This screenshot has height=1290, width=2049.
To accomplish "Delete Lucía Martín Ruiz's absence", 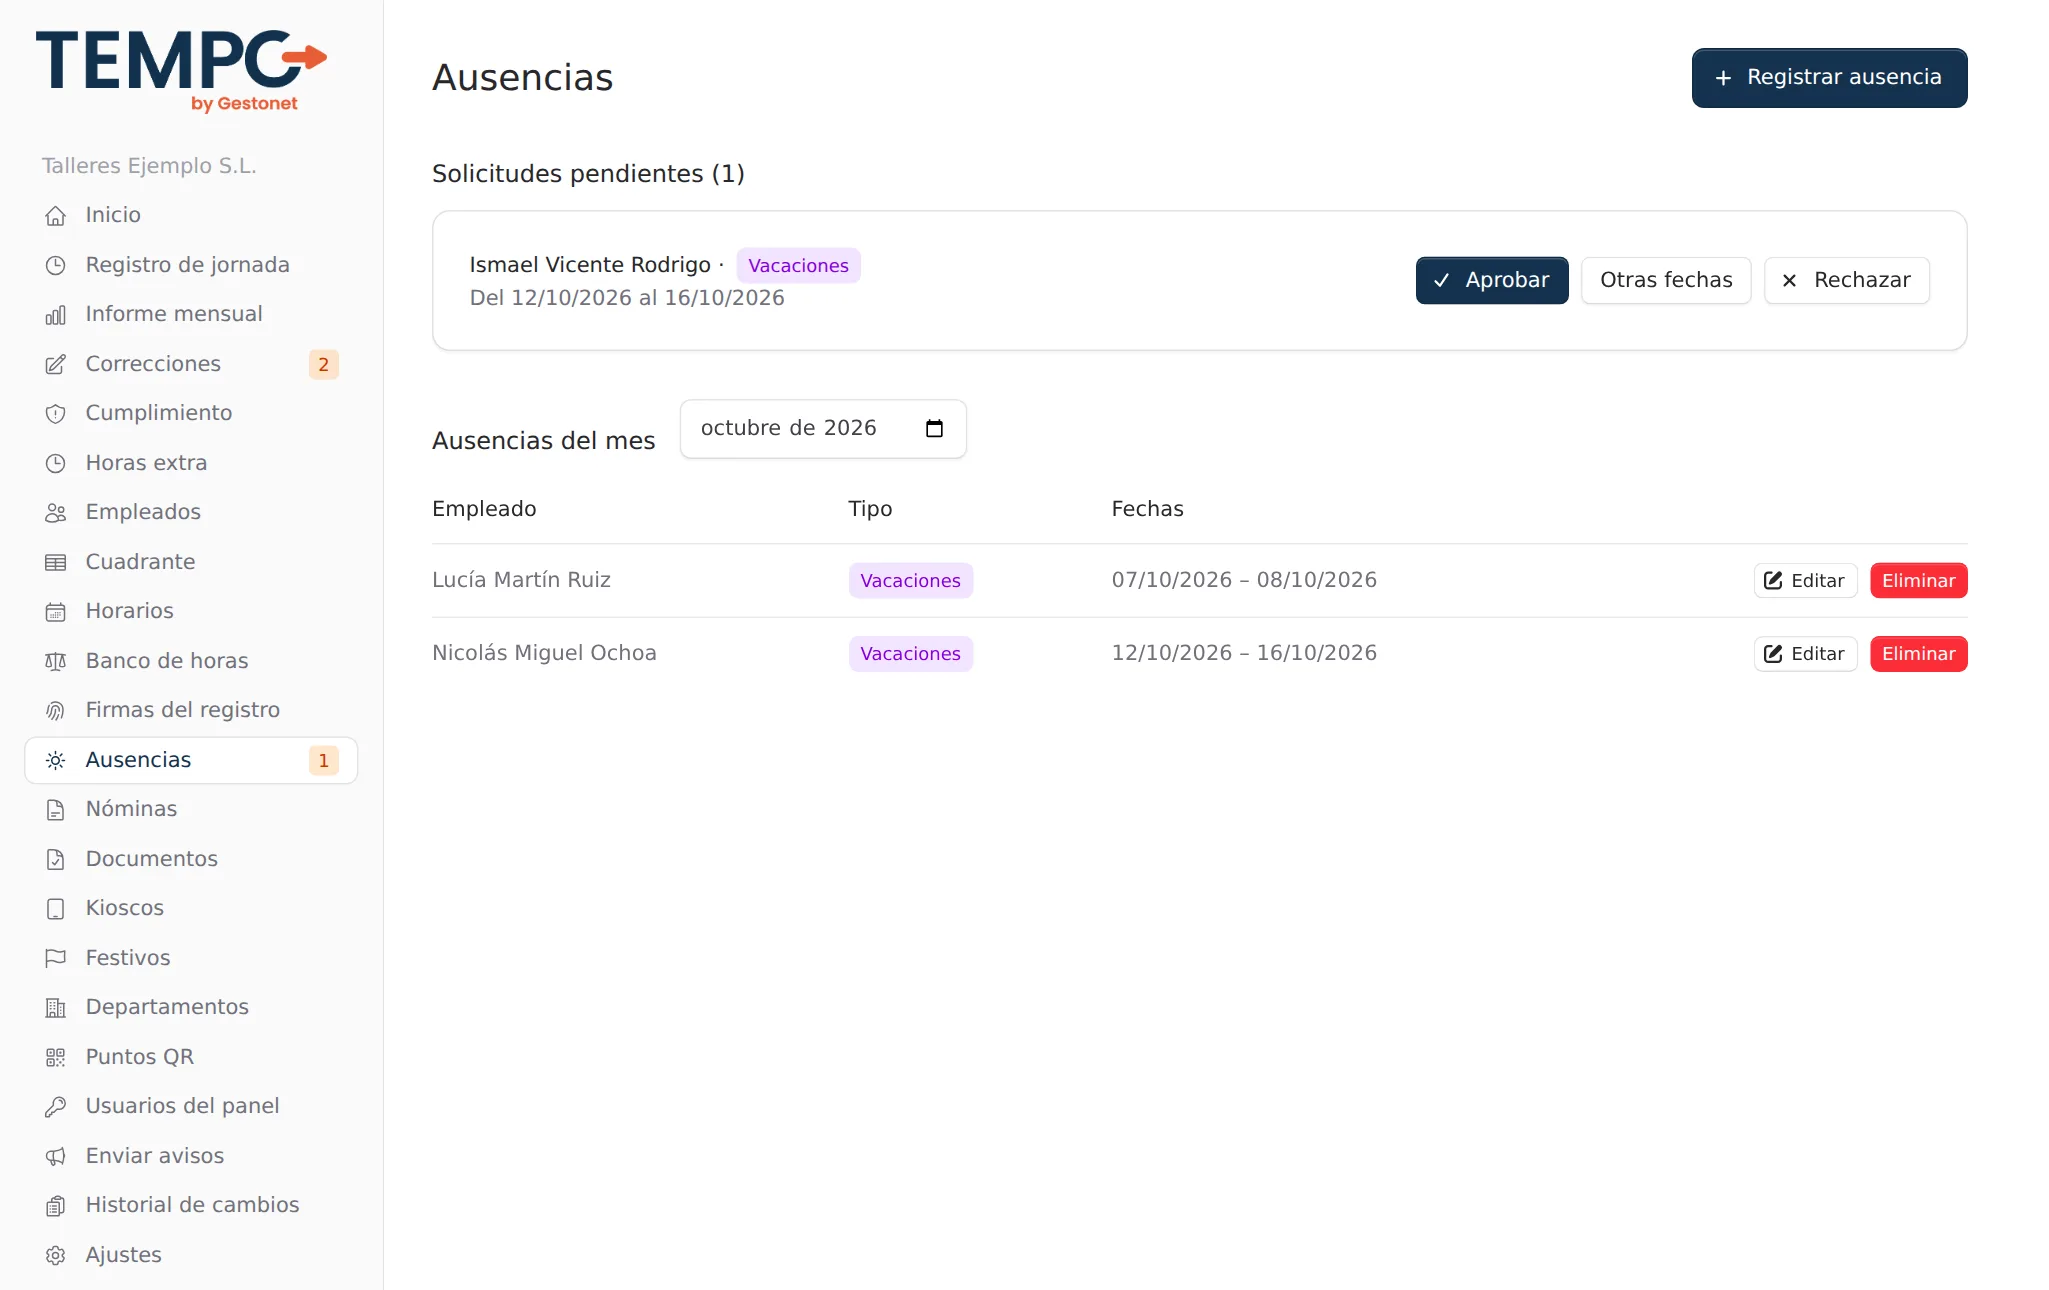I will tap(1918, 581).
